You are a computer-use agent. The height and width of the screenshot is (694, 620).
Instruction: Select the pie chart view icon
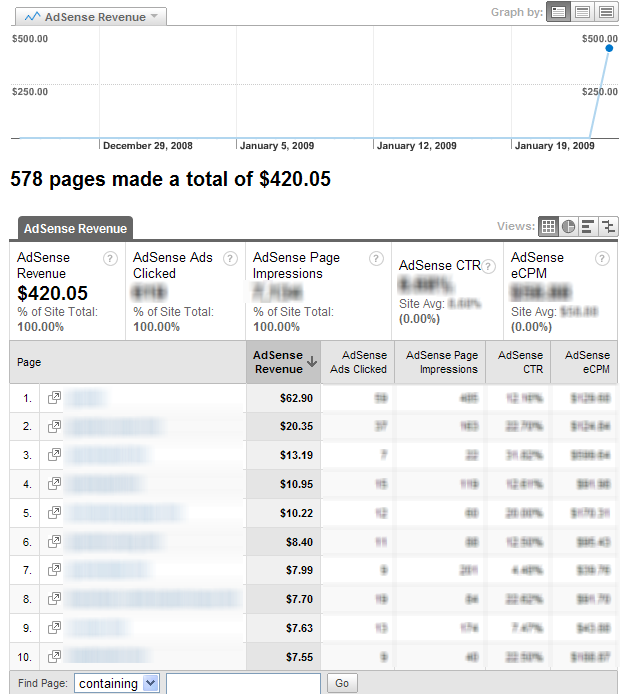click(568, 227)
